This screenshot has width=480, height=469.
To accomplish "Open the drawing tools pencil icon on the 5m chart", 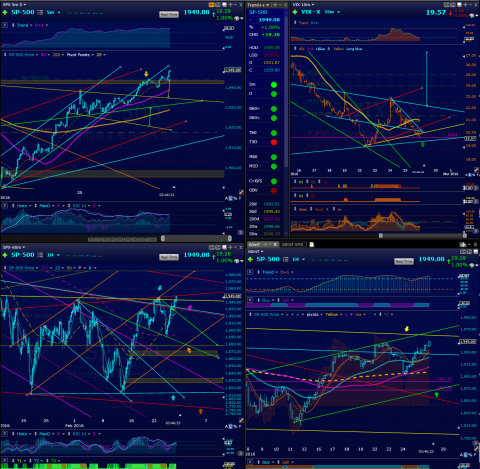I will tap(241, 192).
